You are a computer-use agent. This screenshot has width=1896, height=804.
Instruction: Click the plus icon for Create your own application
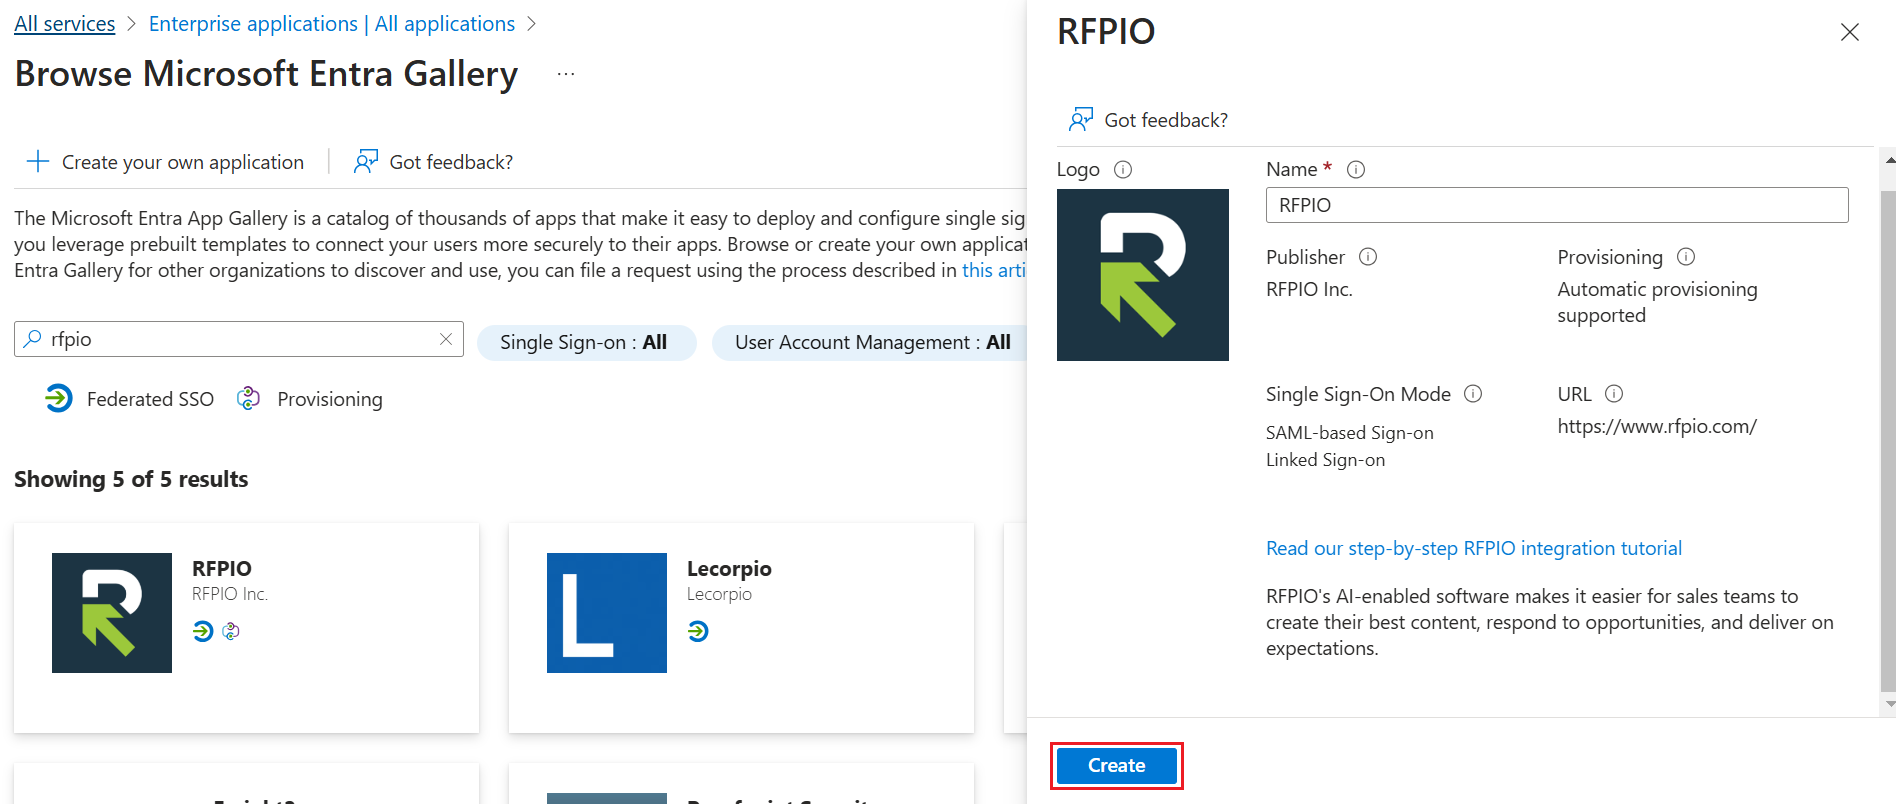38,161
